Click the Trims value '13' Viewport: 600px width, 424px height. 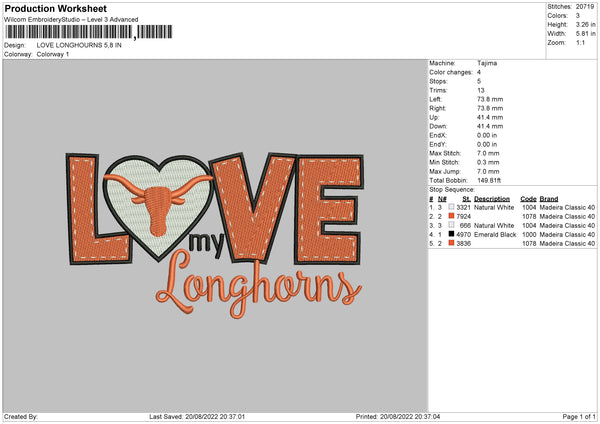point(481,90)
